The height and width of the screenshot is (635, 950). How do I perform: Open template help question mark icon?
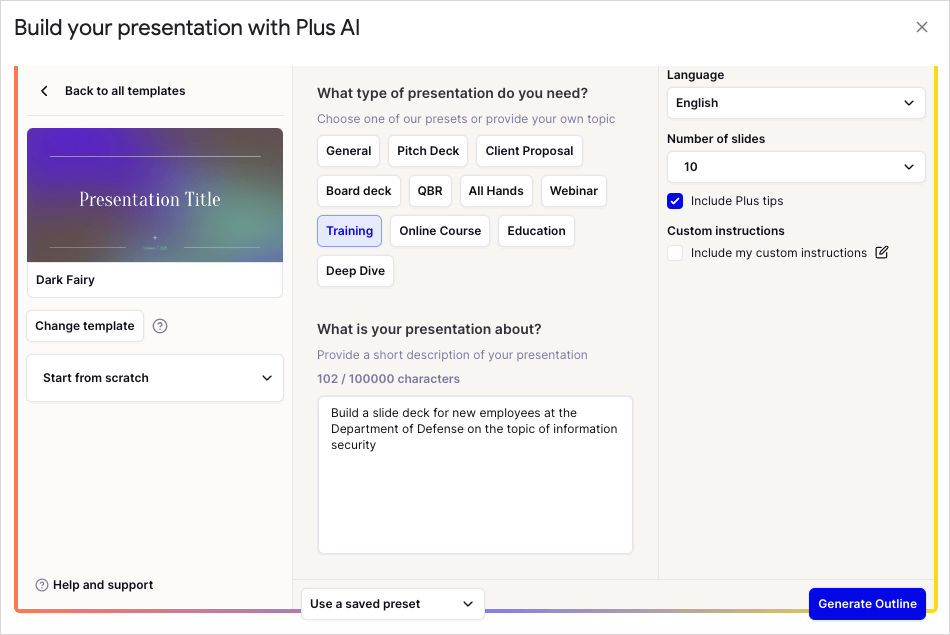(160, 326)
